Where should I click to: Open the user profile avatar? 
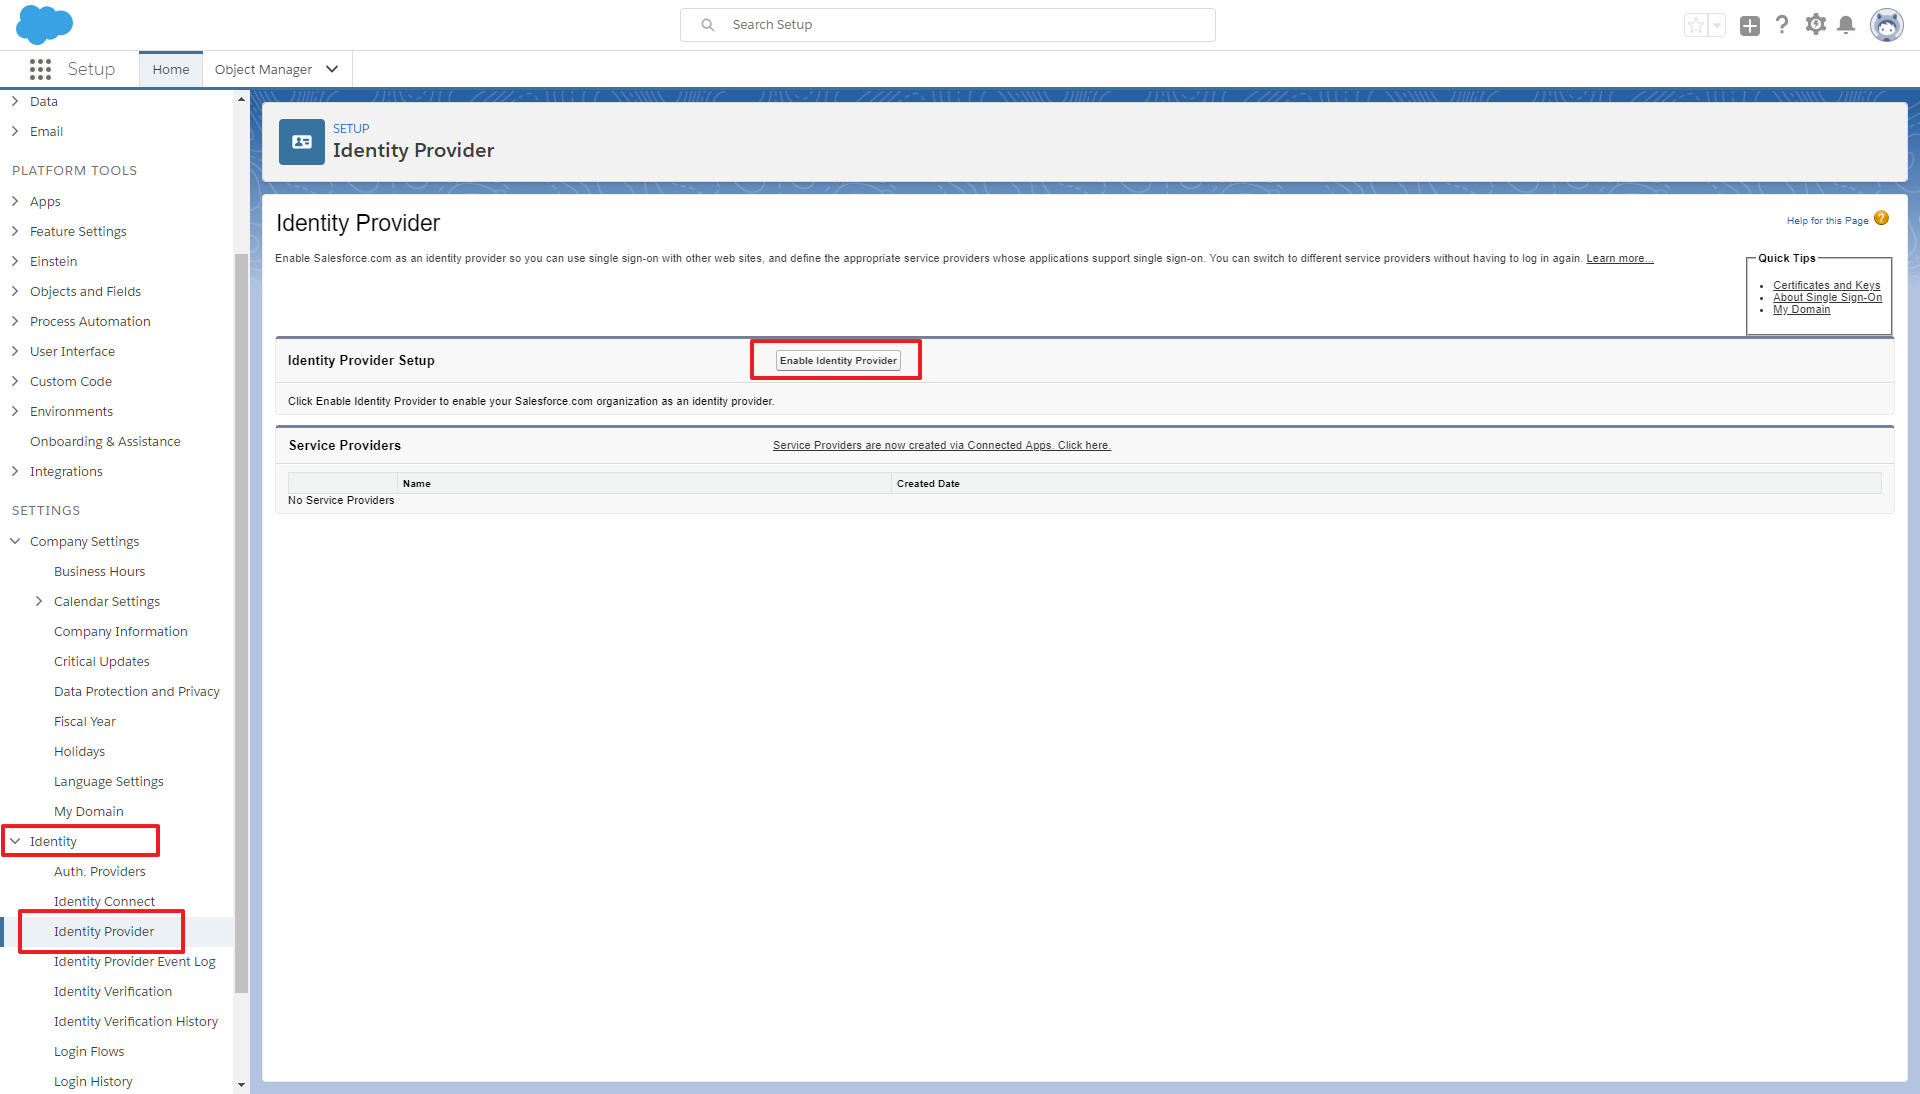[x=1887, y=25]
